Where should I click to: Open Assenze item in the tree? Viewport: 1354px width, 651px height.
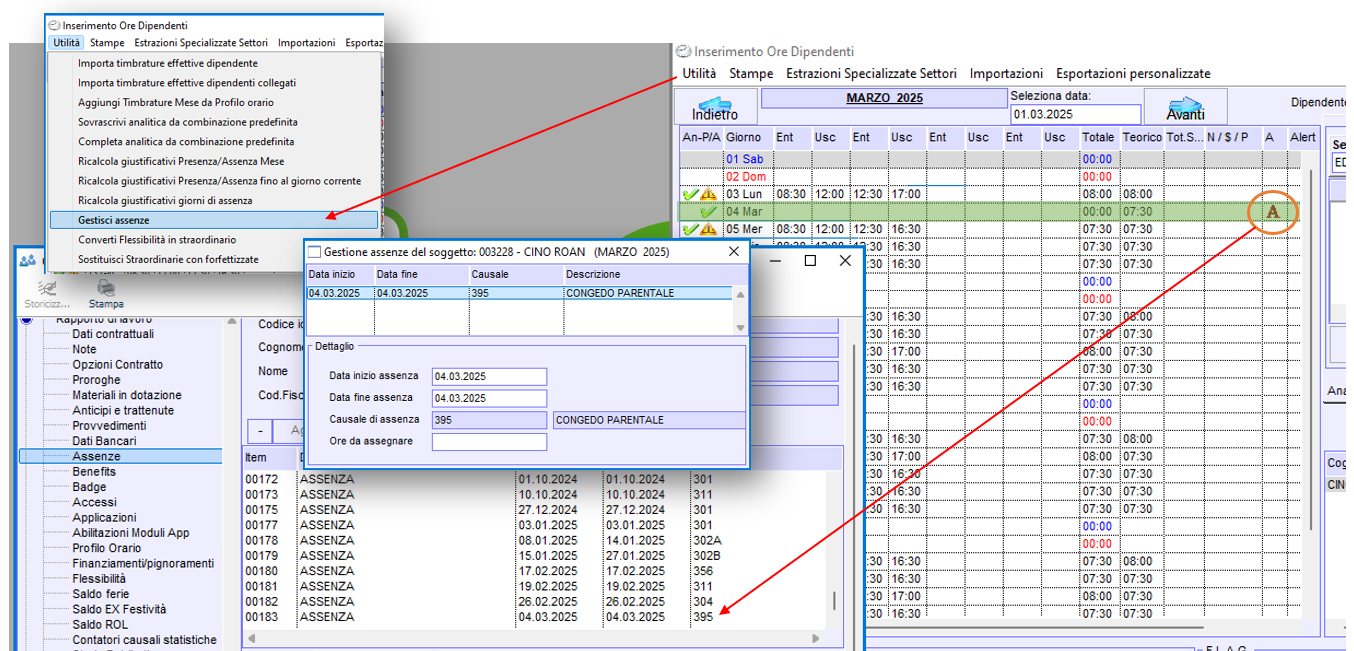96,456
